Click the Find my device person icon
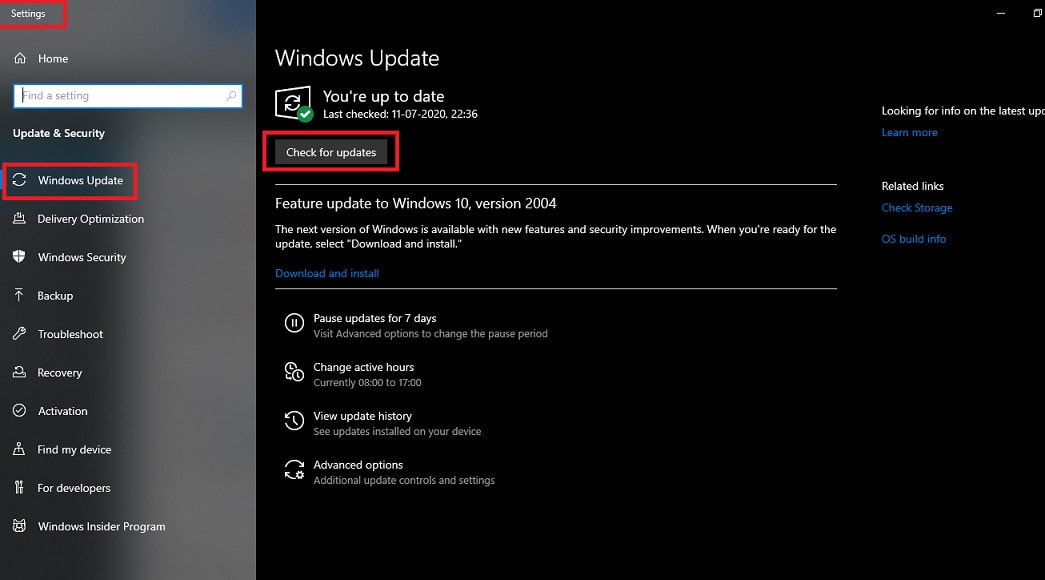 click(19, 449)
